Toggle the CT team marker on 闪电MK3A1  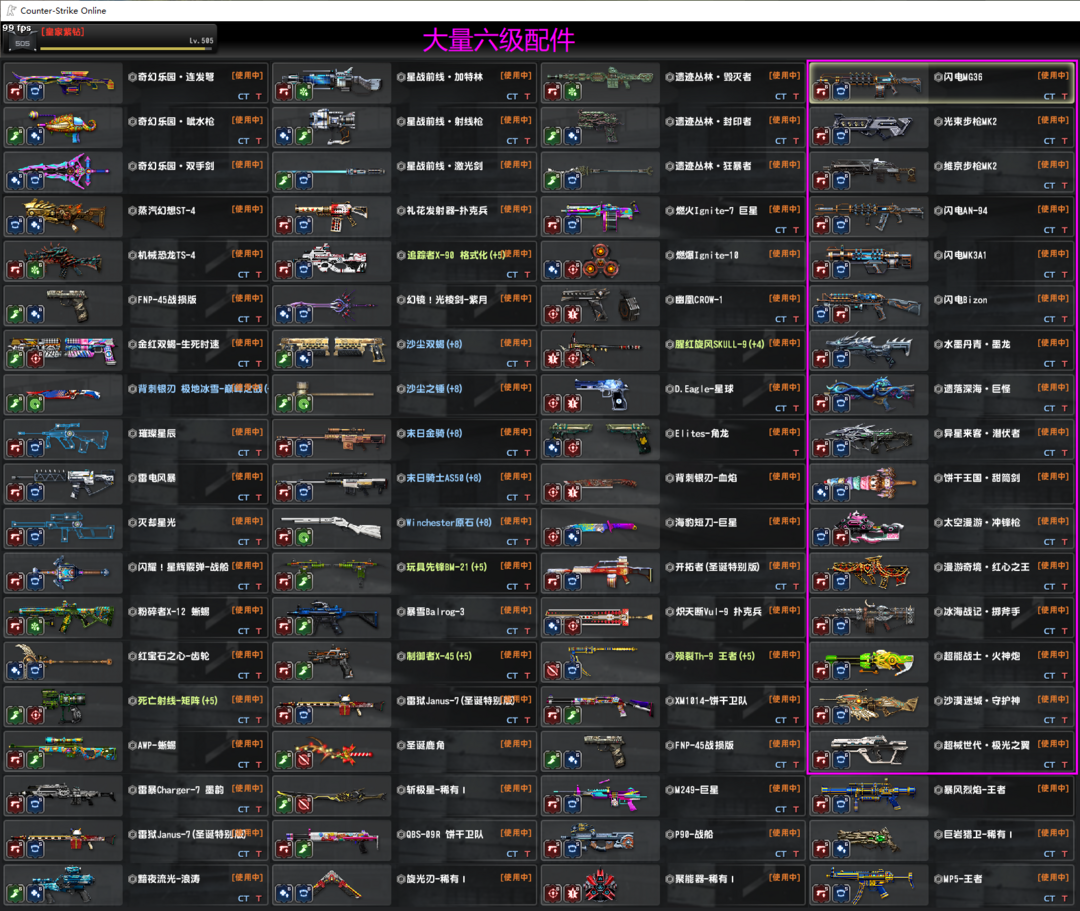[1049, 275]
